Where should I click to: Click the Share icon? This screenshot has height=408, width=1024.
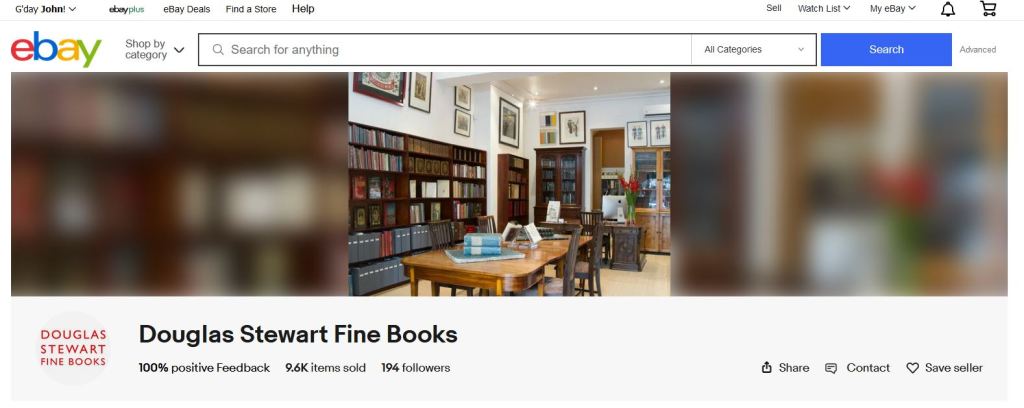767,368
